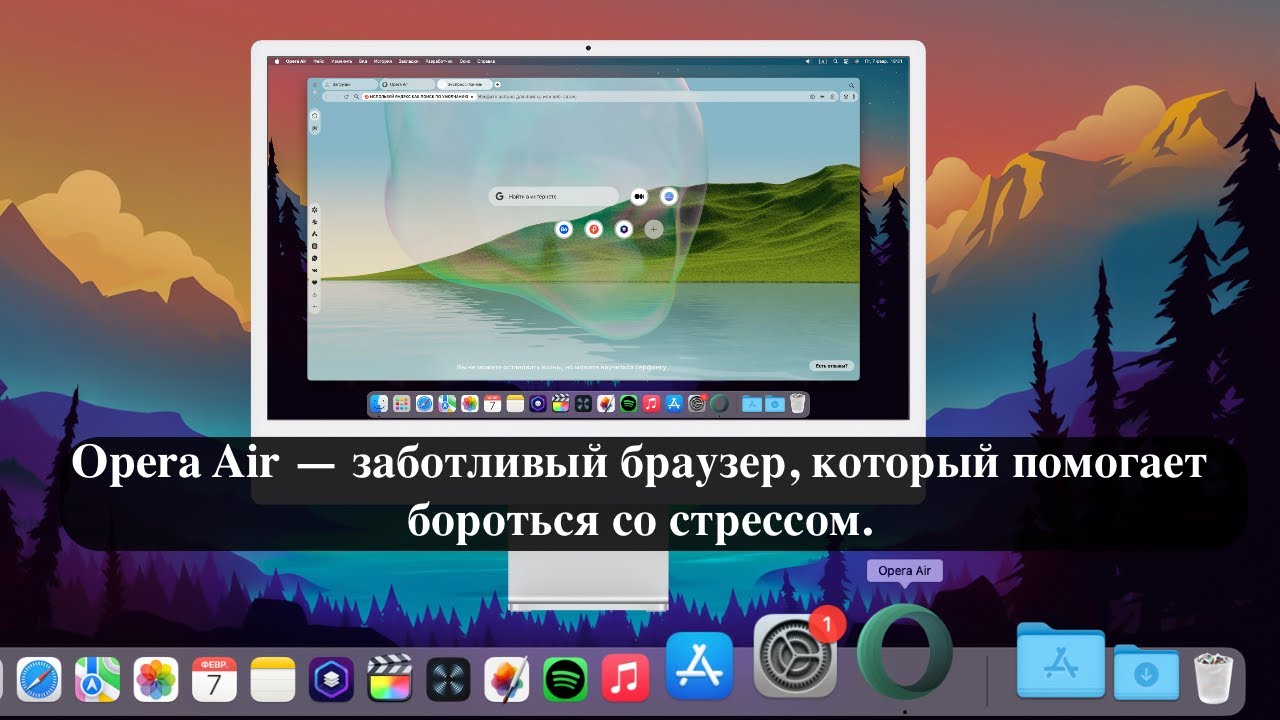Open Launchpad in the iMac screen's small dock
The width and height of the screenshot is (1280, 720).
401,404
